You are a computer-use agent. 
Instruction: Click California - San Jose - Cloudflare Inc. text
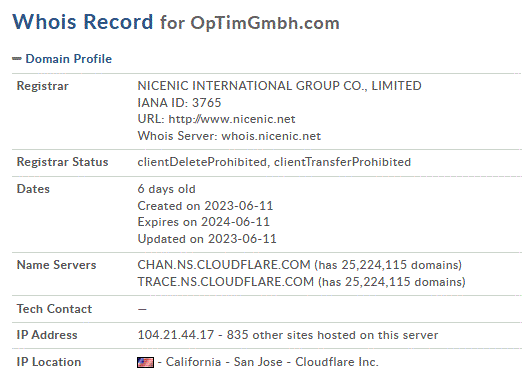[272, 362]
